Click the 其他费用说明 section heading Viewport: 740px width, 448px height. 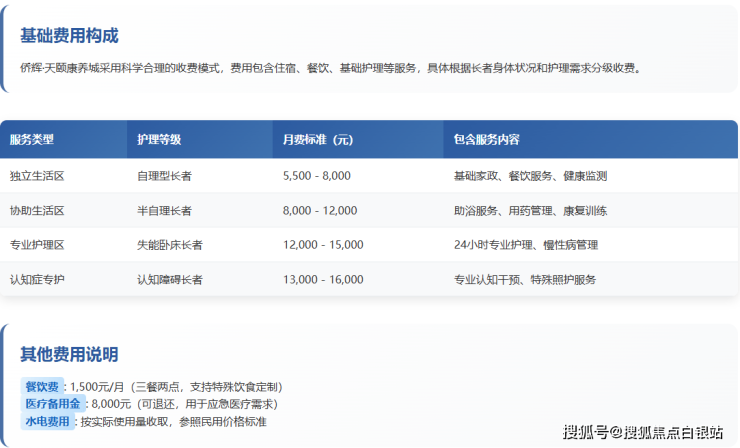tap(69, 355)
